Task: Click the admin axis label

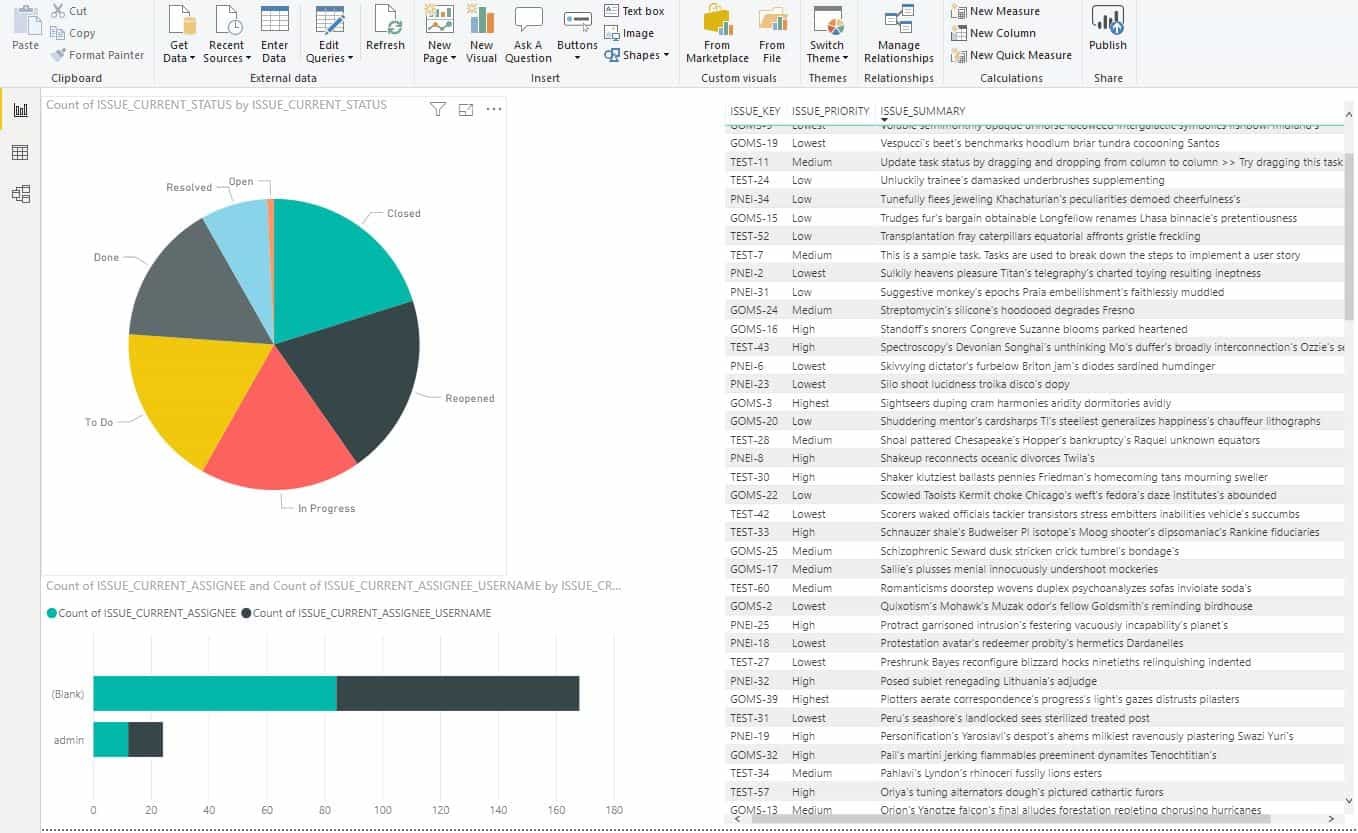Action: tap(70, 740)
